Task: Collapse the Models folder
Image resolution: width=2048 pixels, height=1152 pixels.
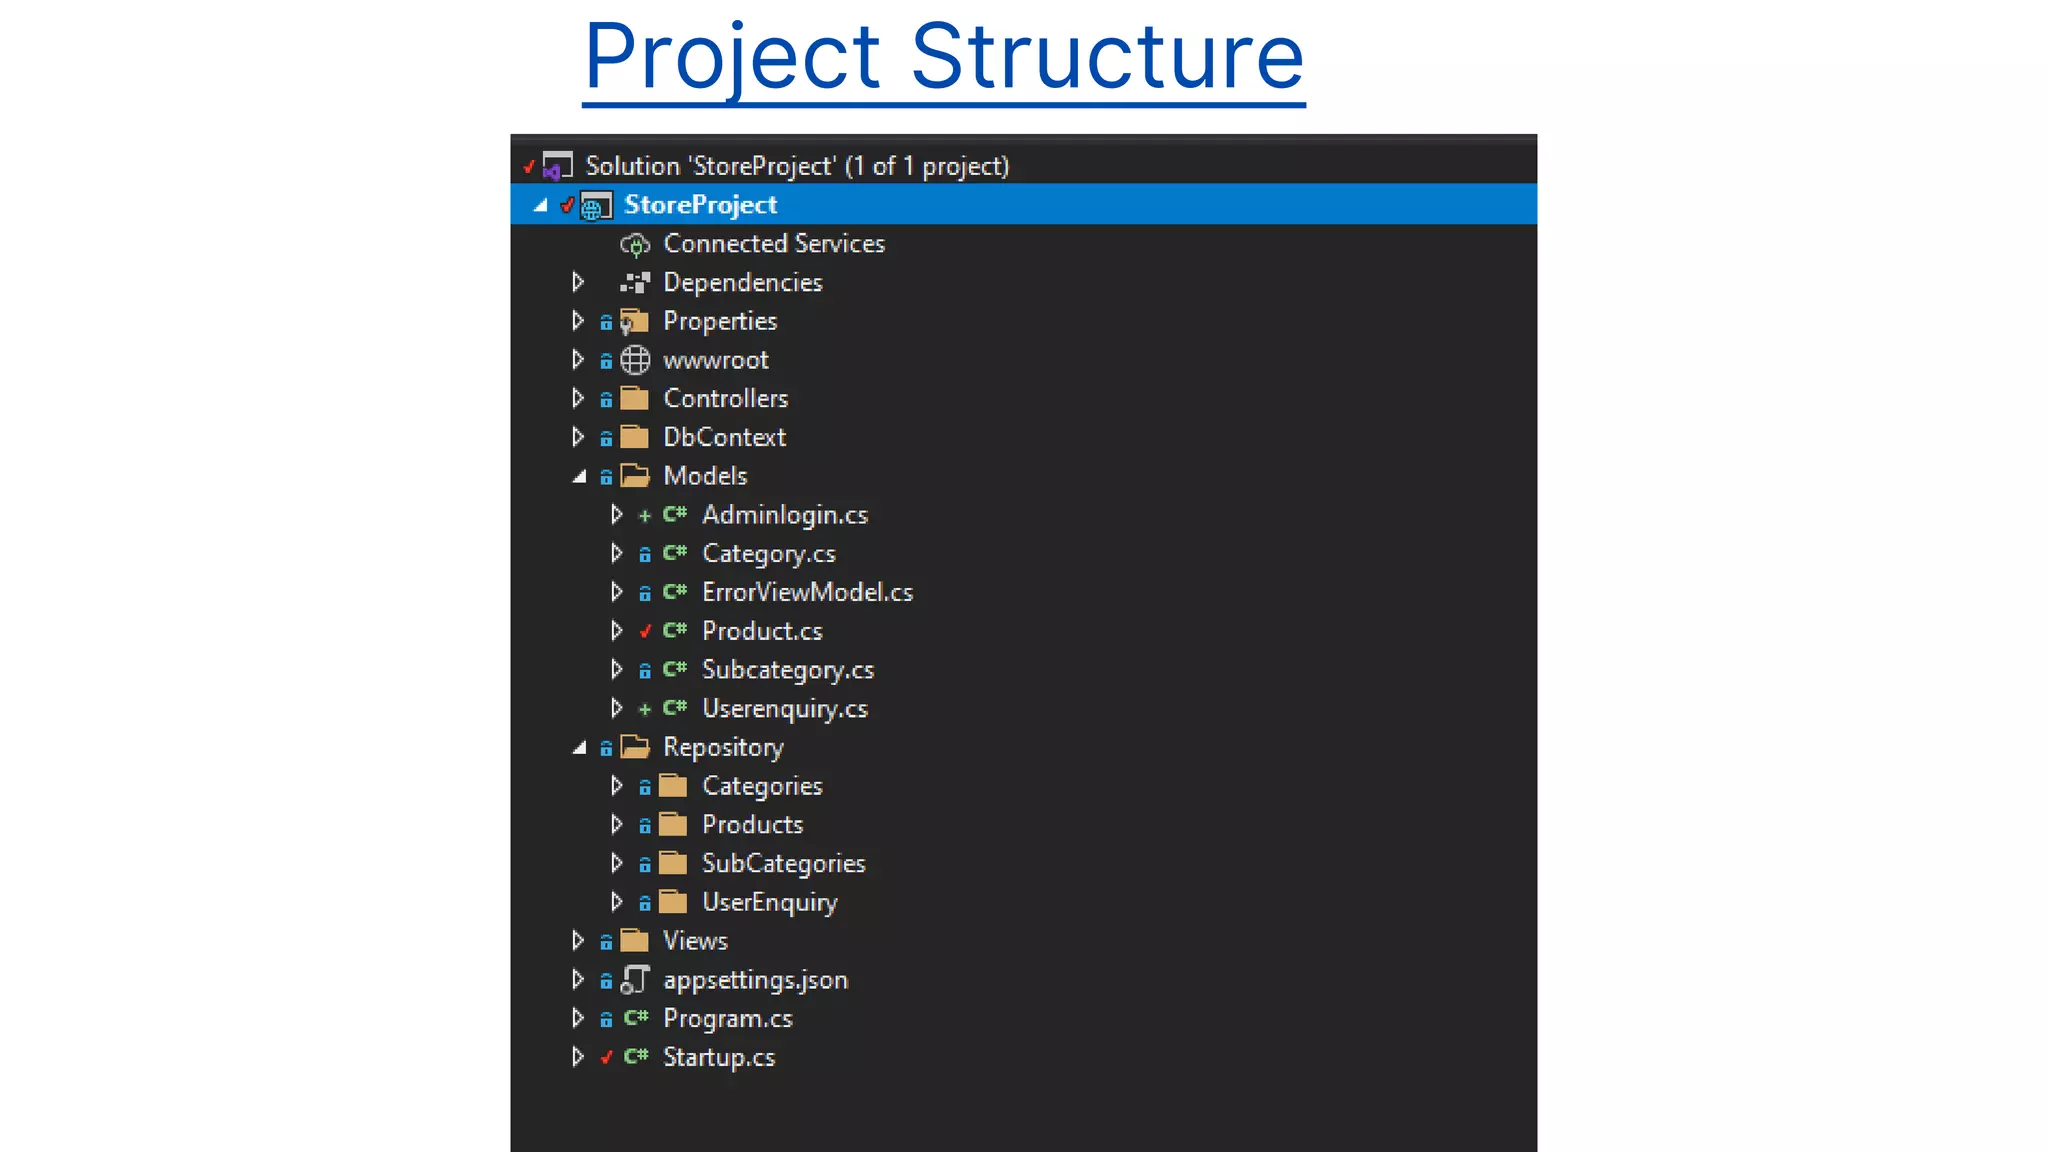Action: click(x=579, y=477)
